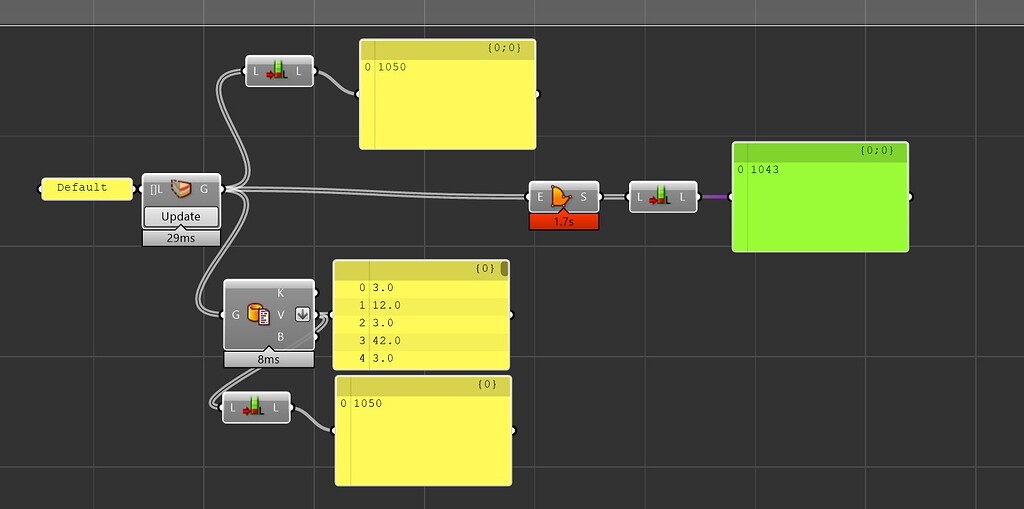Click the E input on the boundary surfaces component

point(540,197)
